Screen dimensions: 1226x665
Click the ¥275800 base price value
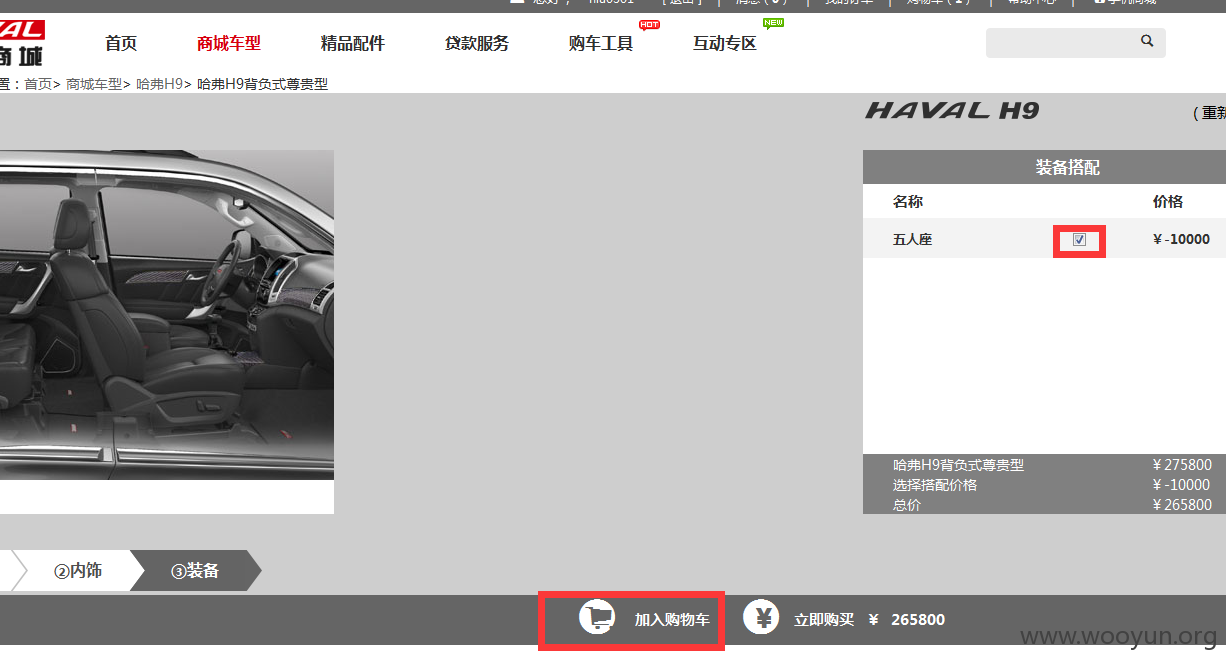[x=1182, y=465]
